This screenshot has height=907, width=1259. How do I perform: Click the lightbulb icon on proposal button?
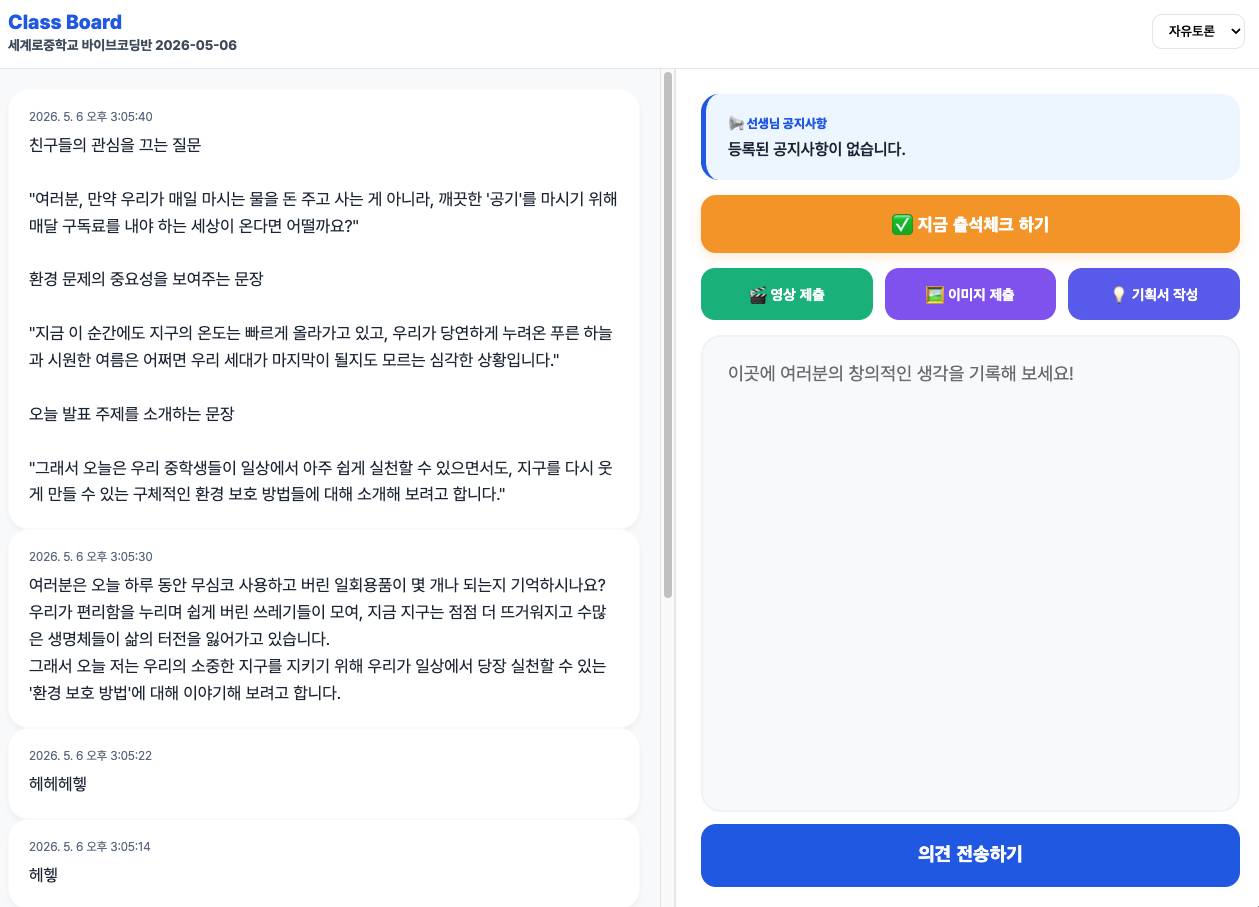[x=1119, y=295]
